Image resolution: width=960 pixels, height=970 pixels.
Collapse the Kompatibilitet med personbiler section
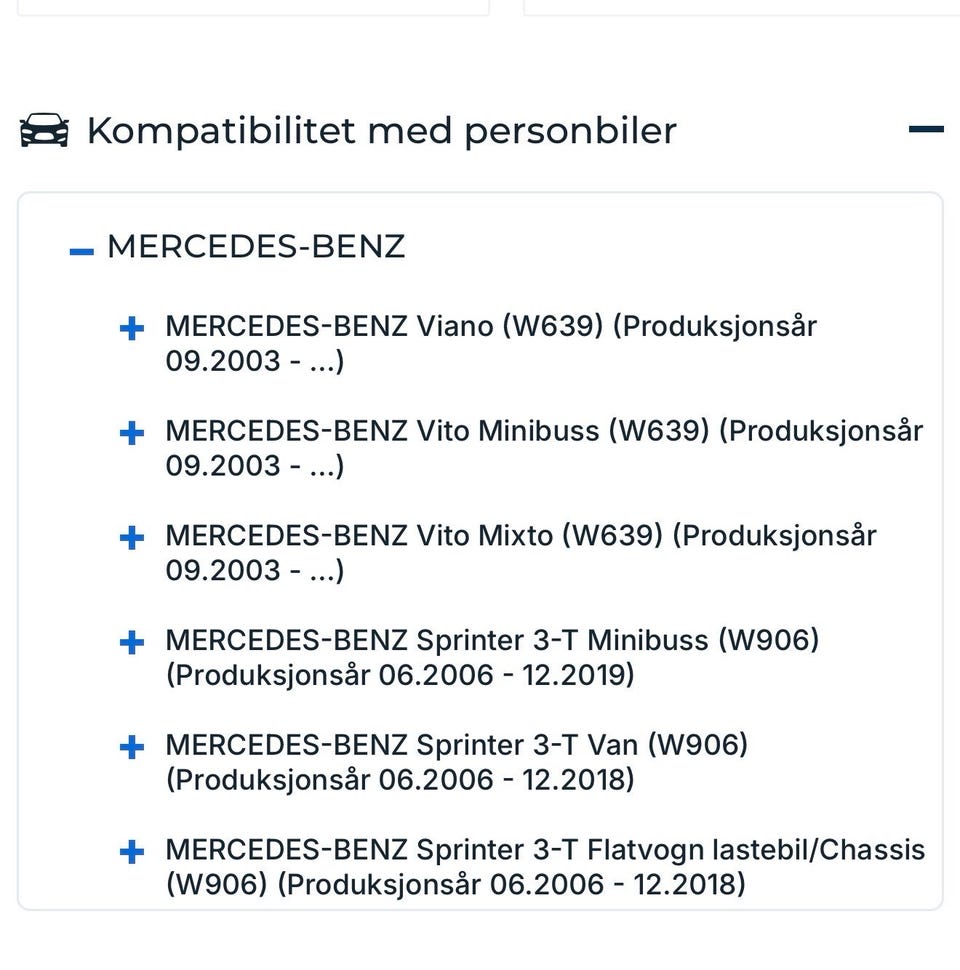click(926, 128)
